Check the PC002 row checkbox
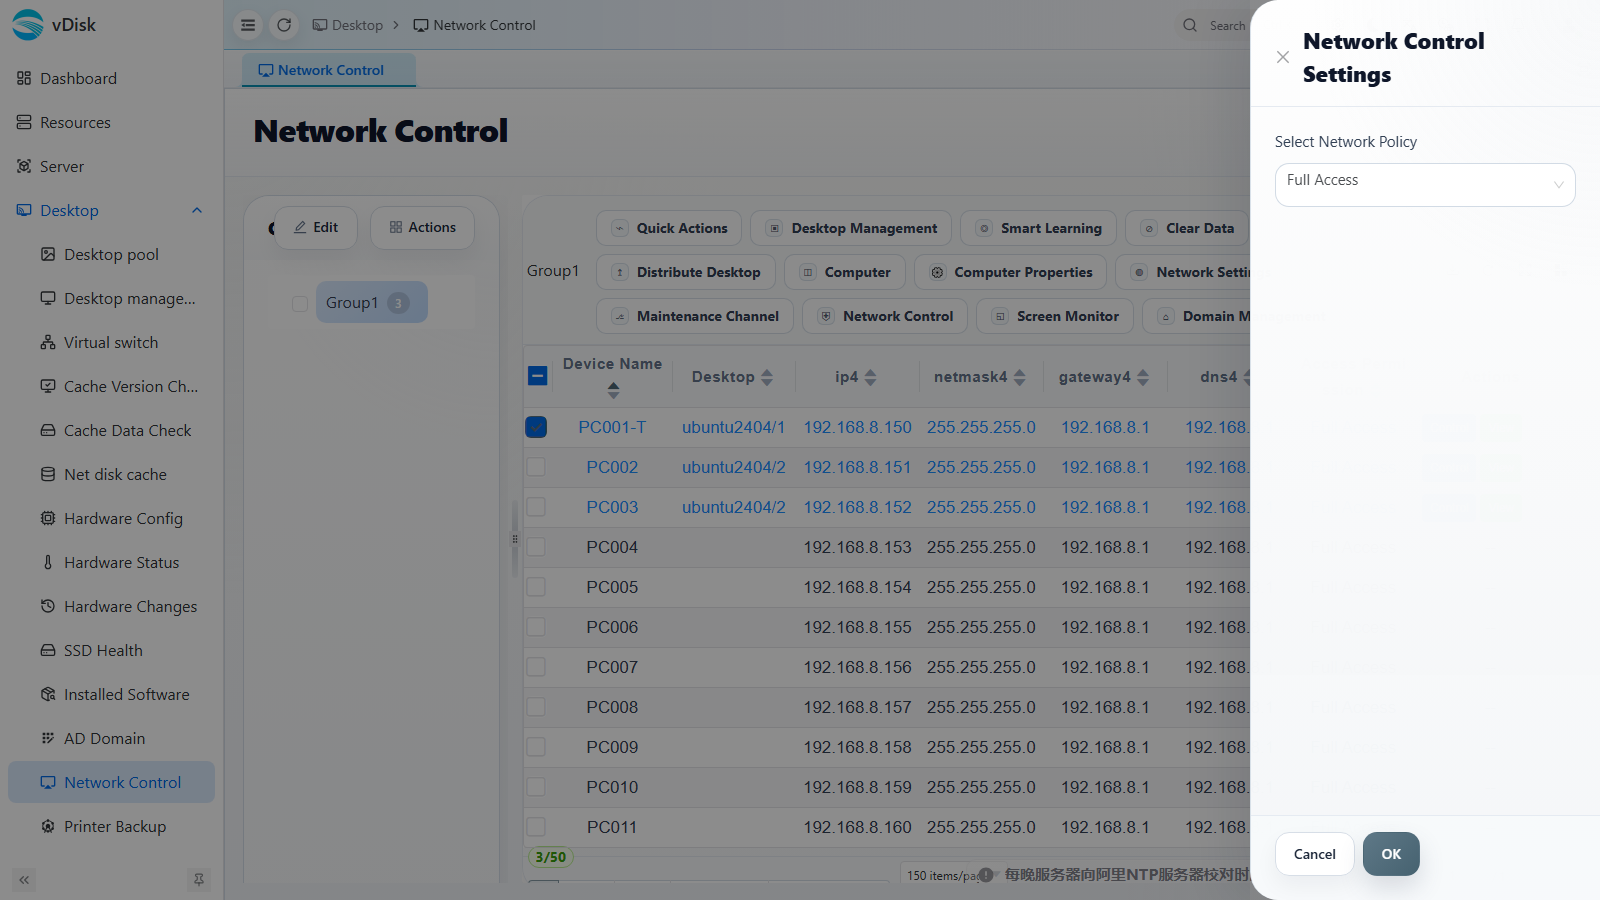This screenshot has height=900, width=1600. point(536,467)
